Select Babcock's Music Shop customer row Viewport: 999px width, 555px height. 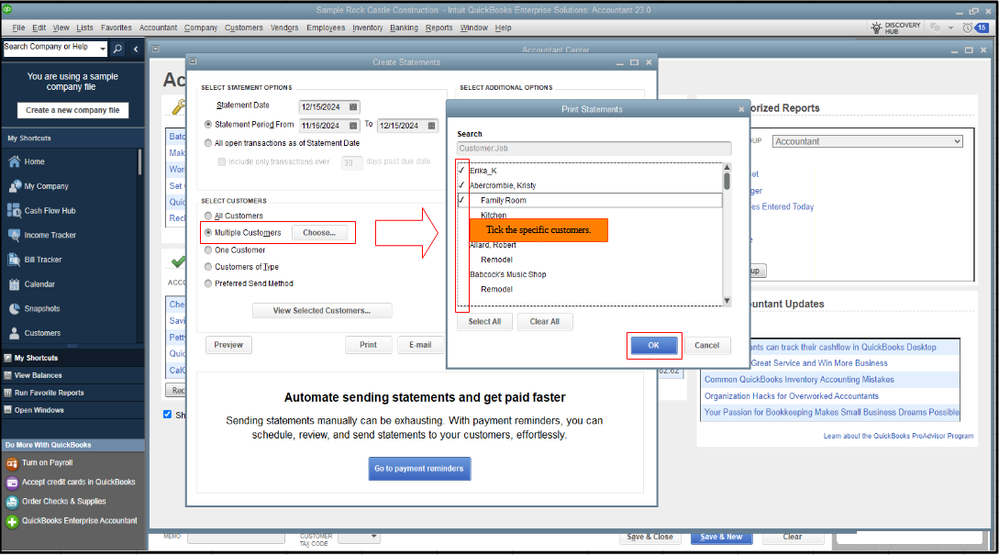click(x=590, y=275)
